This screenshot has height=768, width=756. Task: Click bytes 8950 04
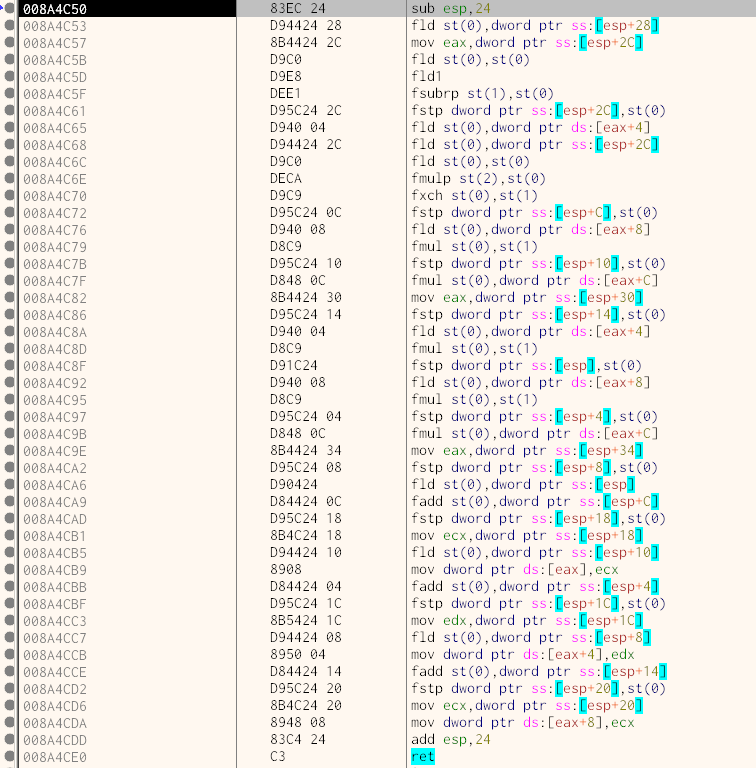pos(298,654)
